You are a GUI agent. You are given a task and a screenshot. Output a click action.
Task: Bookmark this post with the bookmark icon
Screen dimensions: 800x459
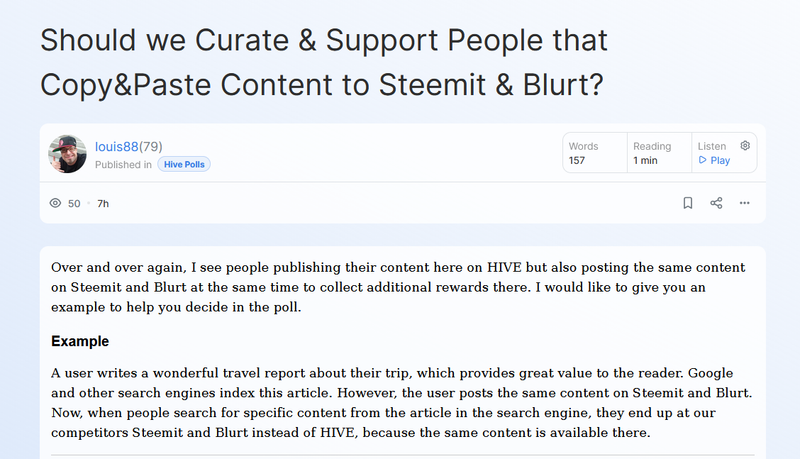click(x=688, y=203)
